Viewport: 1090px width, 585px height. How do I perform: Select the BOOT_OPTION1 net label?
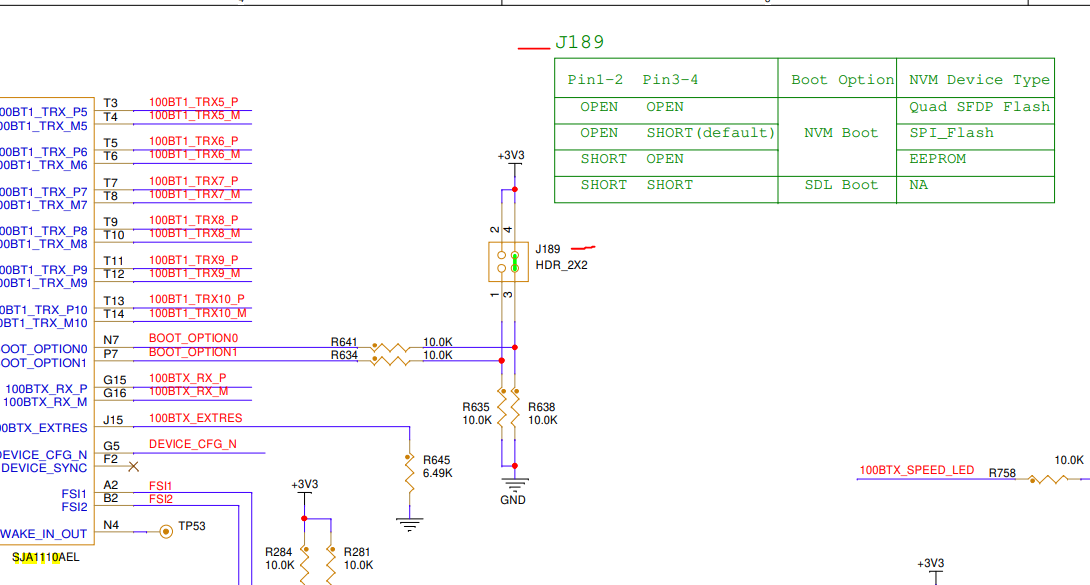pos(193,352)
